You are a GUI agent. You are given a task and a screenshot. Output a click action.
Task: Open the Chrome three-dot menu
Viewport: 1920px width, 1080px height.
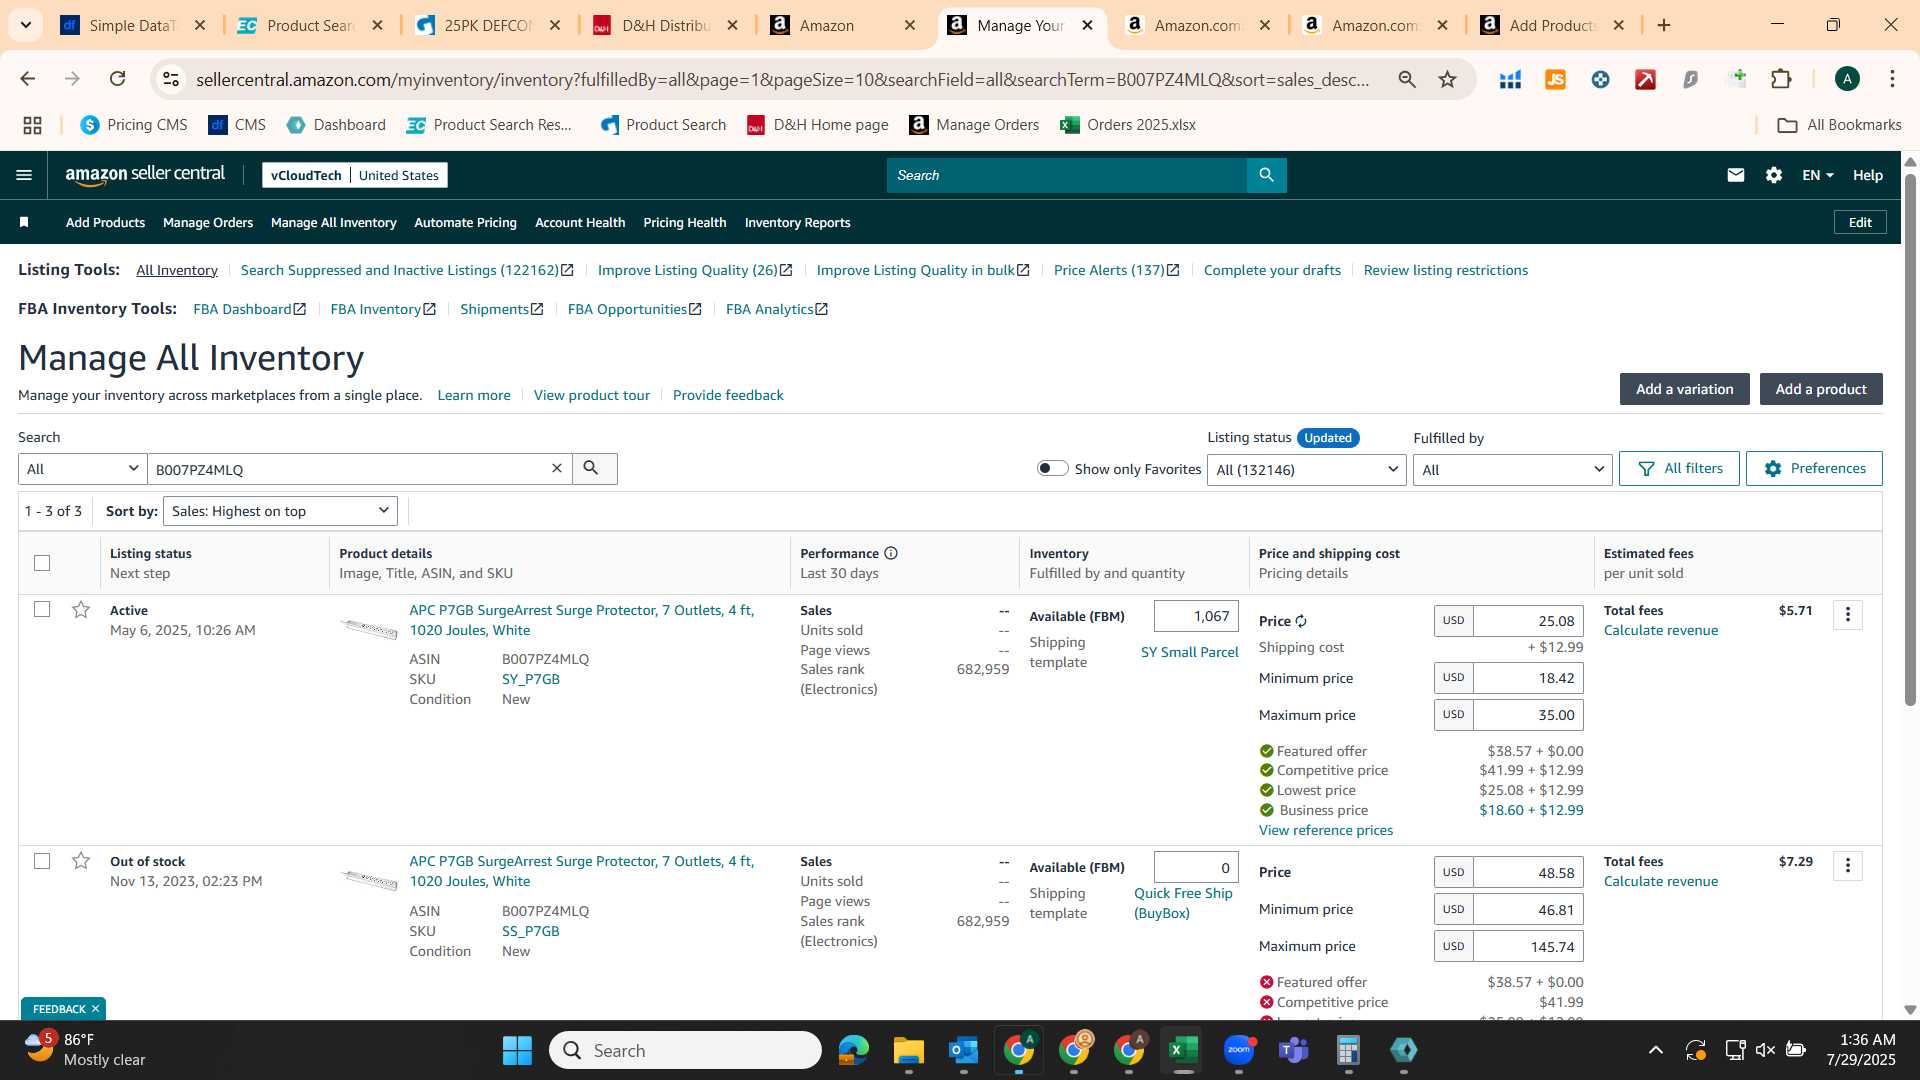1892,79
